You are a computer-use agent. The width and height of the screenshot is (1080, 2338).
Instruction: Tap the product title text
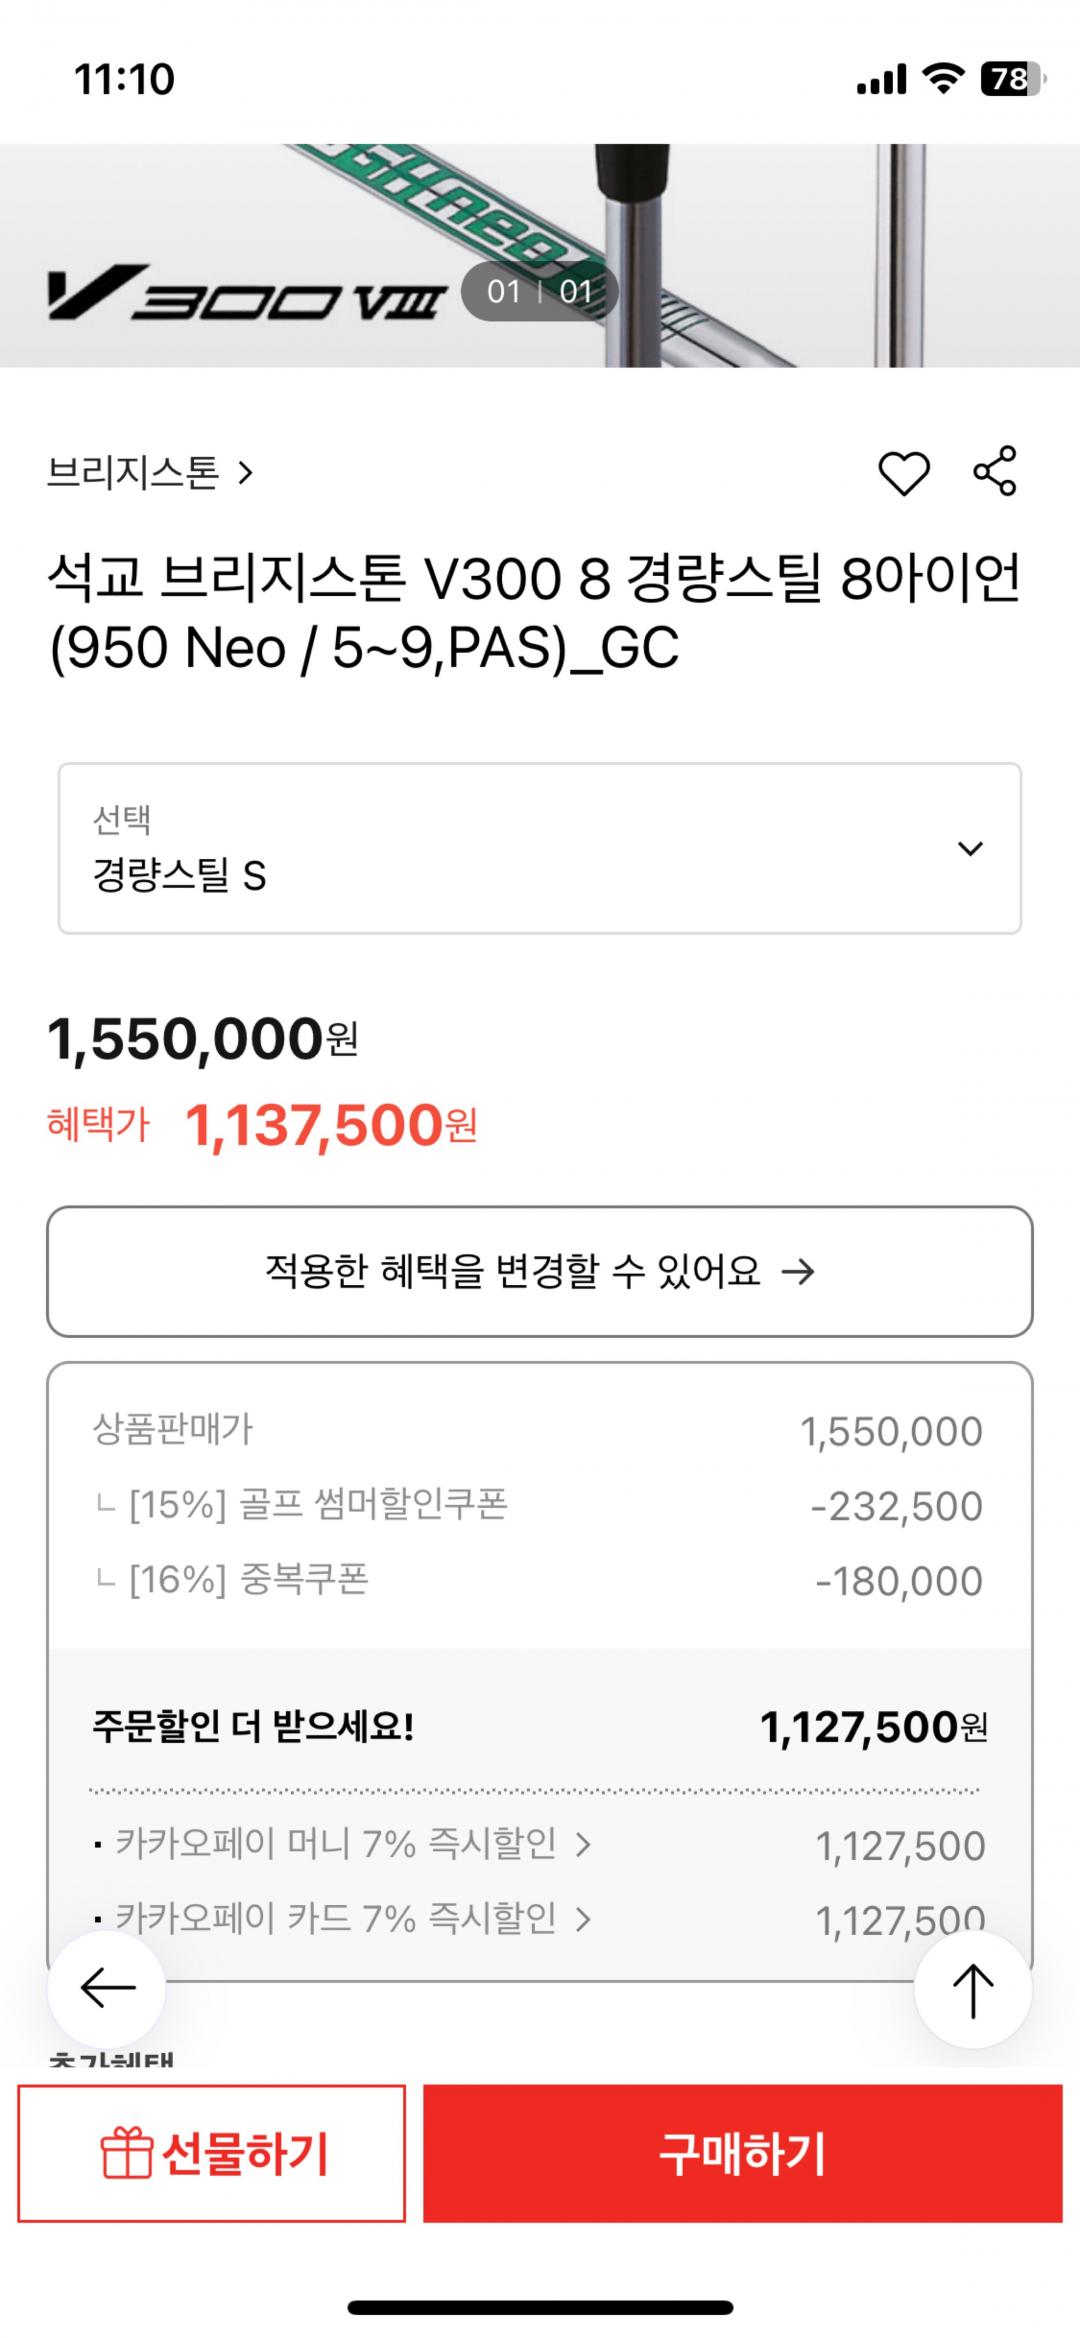[x=535, y=612]
